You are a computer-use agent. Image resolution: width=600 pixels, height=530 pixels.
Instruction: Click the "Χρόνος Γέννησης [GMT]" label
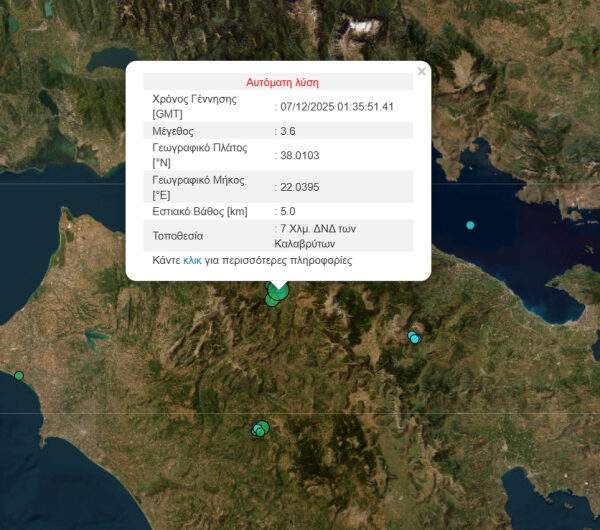tap(193, 107)
